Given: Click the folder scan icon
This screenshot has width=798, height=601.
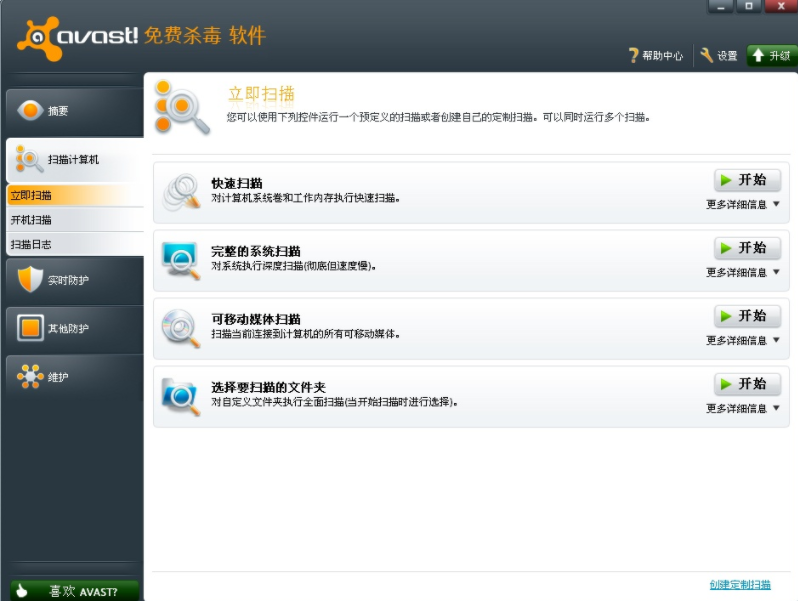Looking at the screenshot, I should pos(181,395).
